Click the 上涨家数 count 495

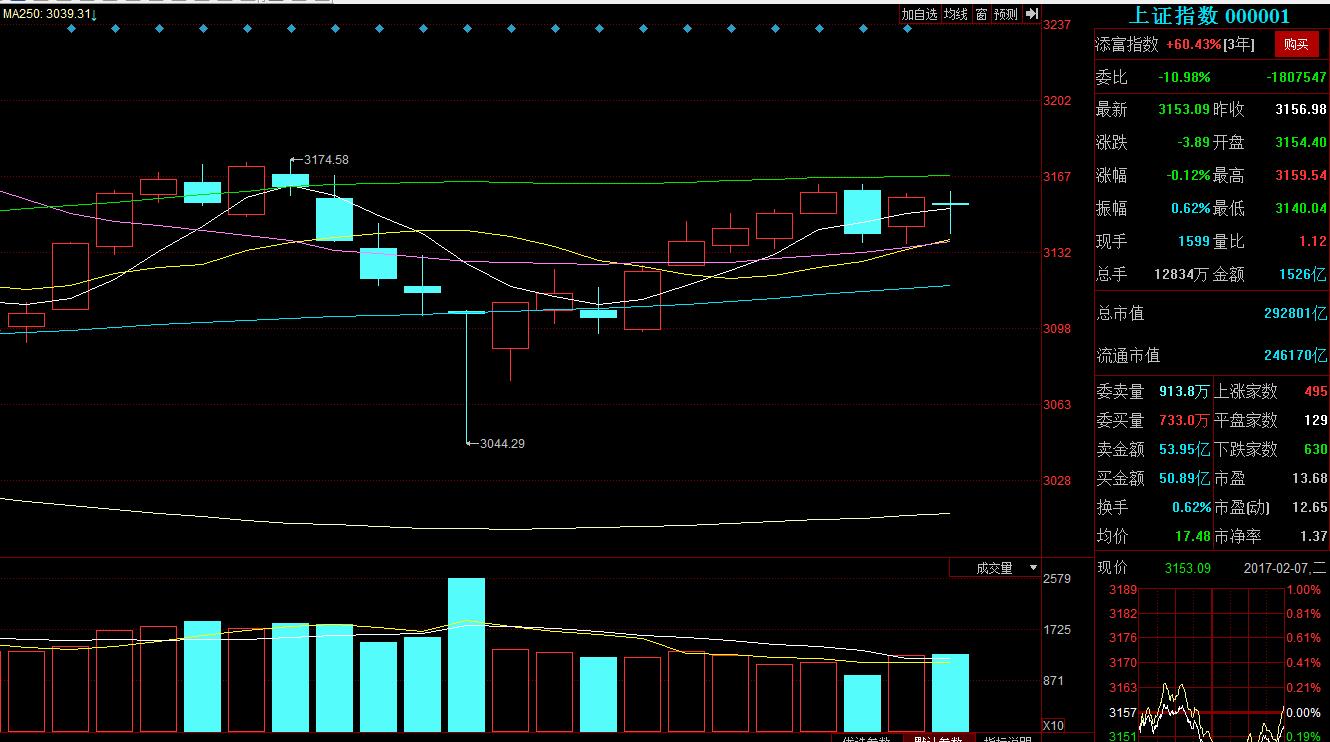pos(1315,391)
